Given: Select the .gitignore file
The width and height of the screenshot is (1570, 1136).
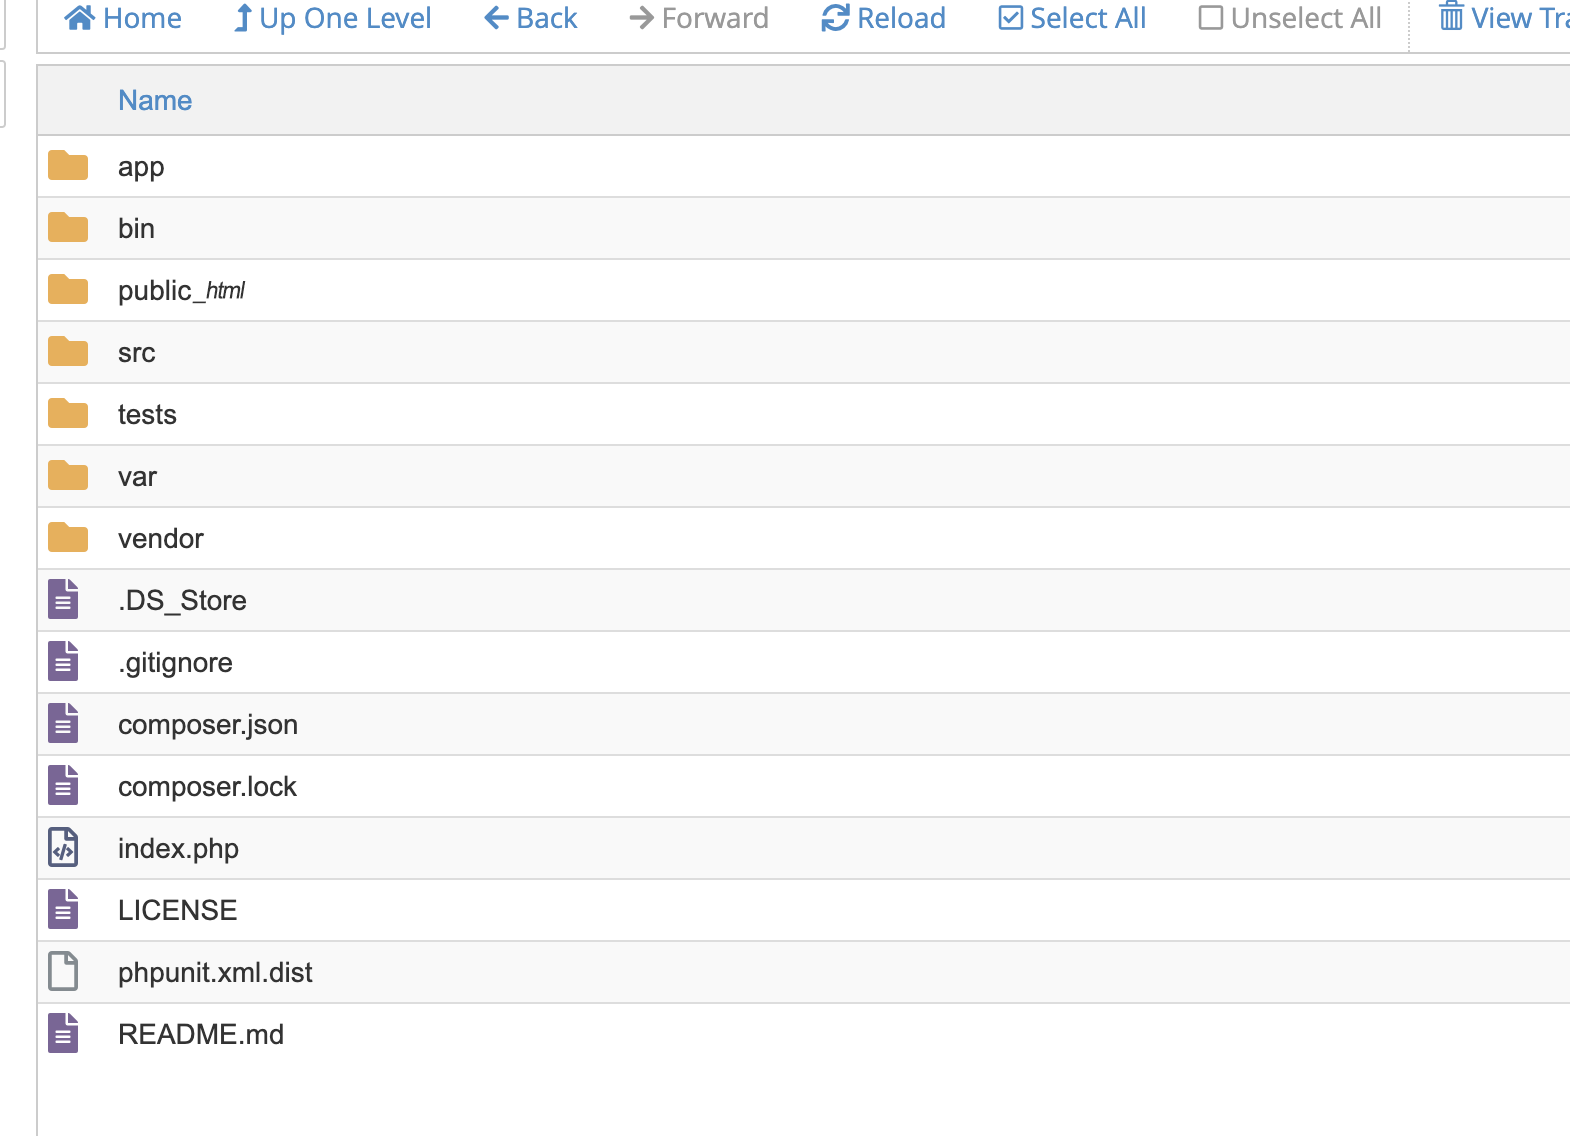Looking at the screenshot, I should click(175, 662).
